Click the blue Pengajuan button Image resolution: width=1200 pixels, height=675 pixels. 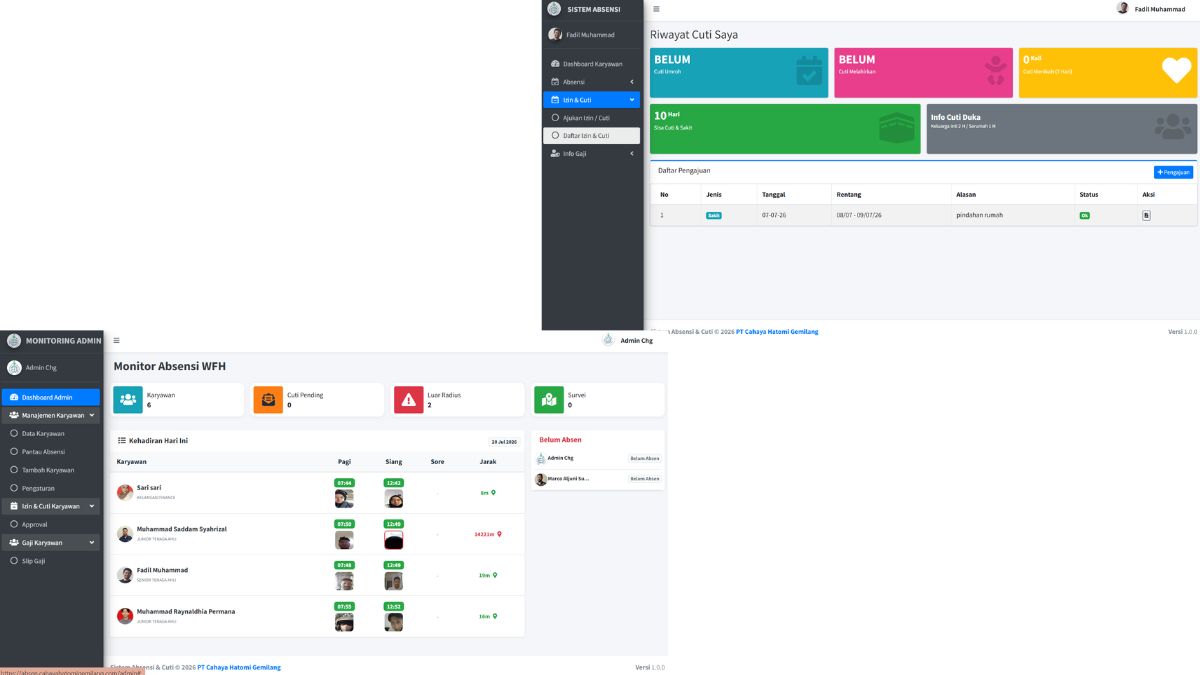coord(1173,172)
